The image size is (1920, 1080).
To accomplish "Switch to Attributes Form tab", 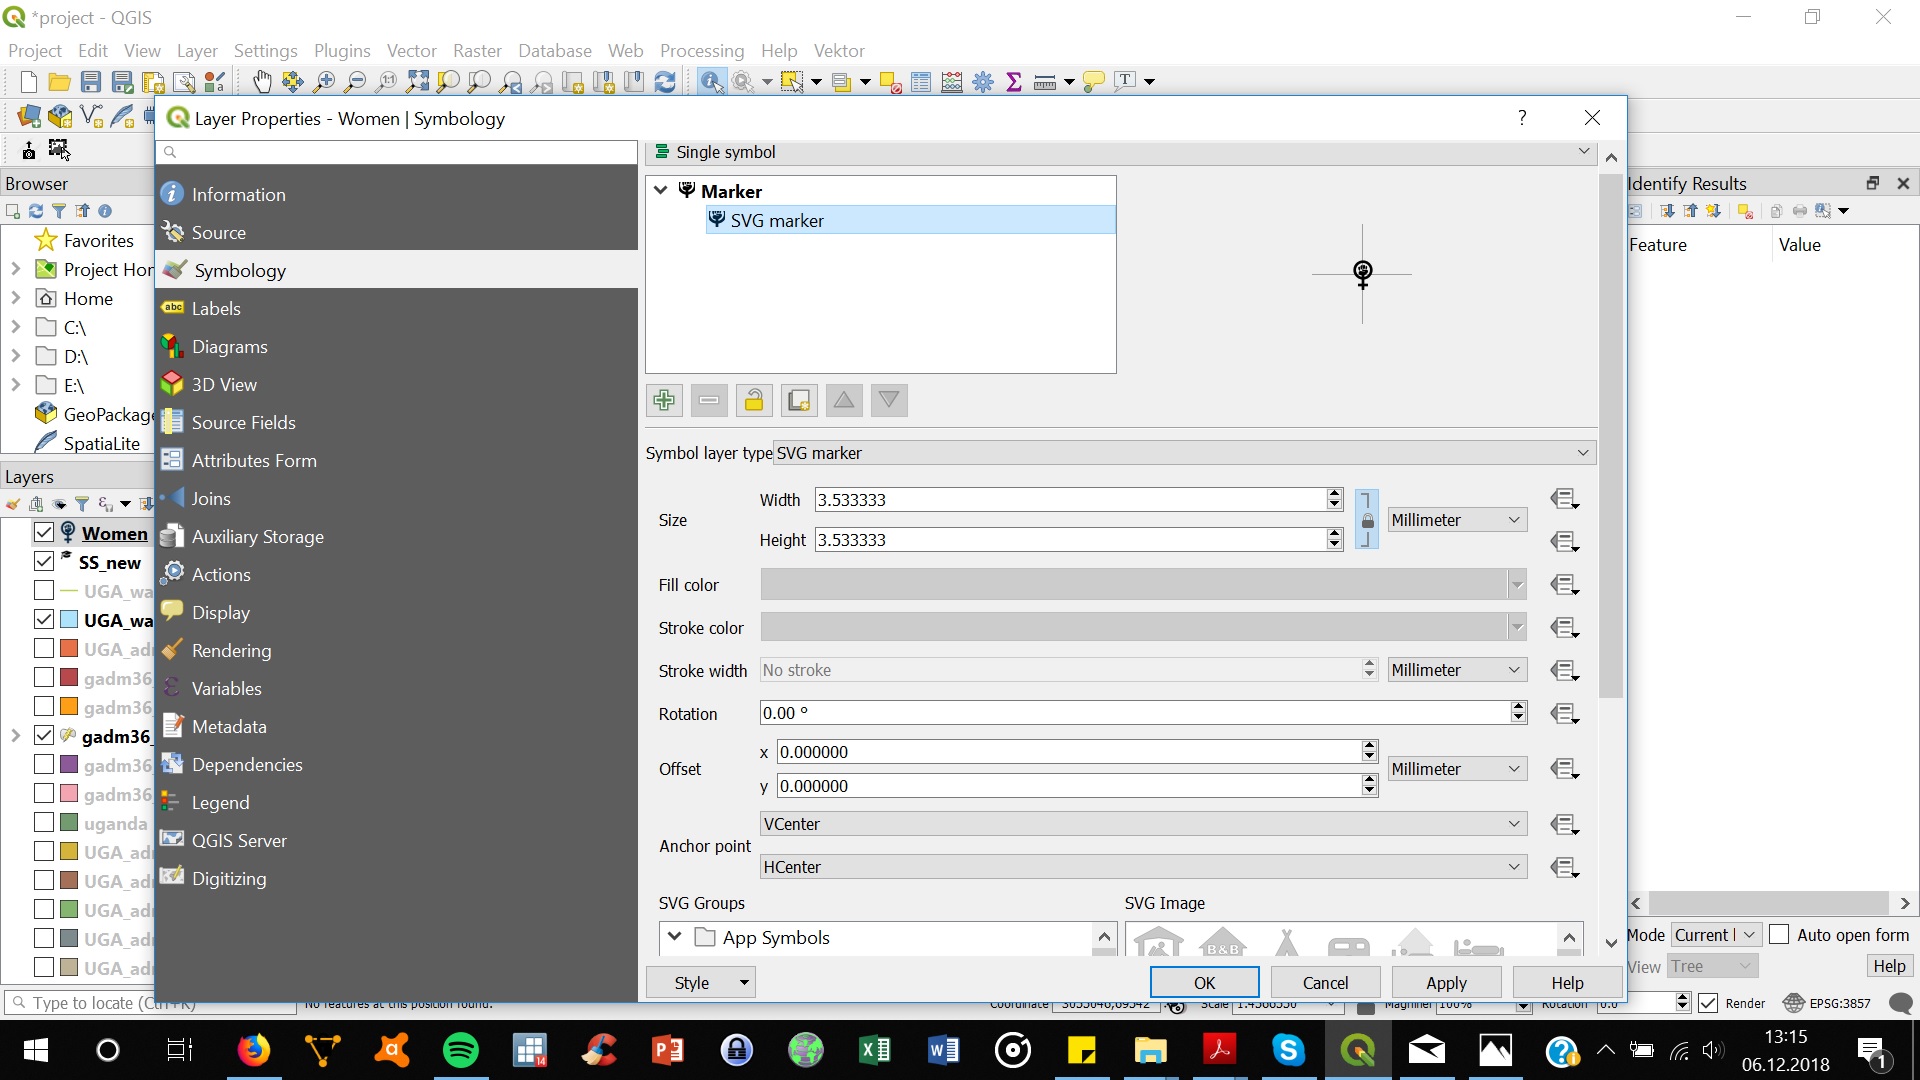I will coord(396,460).
